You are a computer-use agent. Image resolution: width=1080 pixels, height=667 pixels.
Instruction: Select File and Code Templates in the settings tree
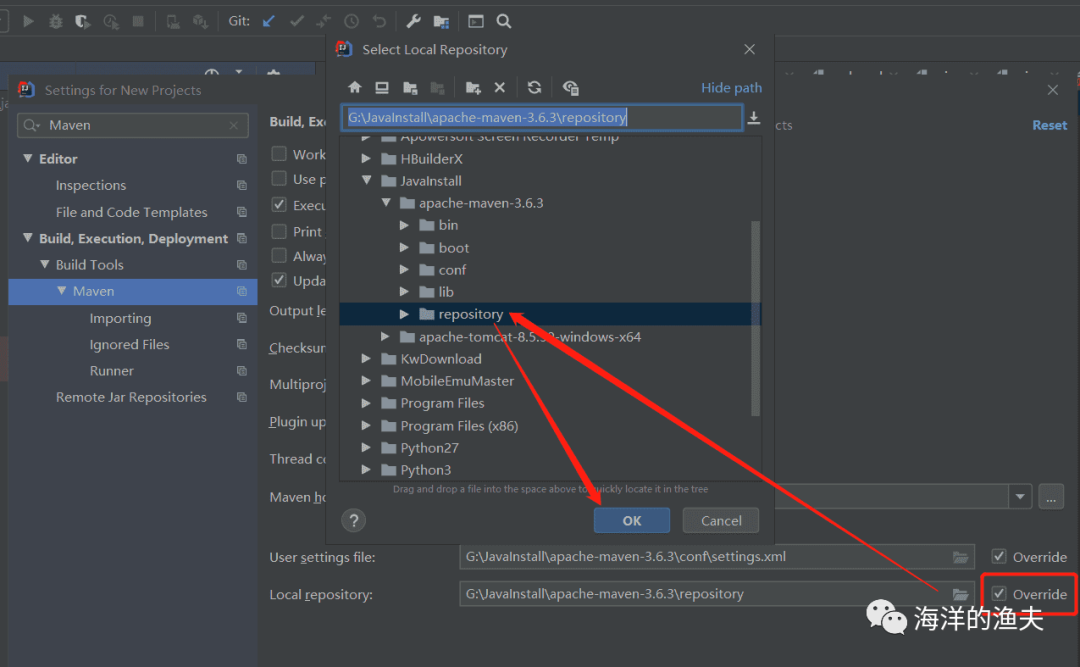click(x=132, y=212)
